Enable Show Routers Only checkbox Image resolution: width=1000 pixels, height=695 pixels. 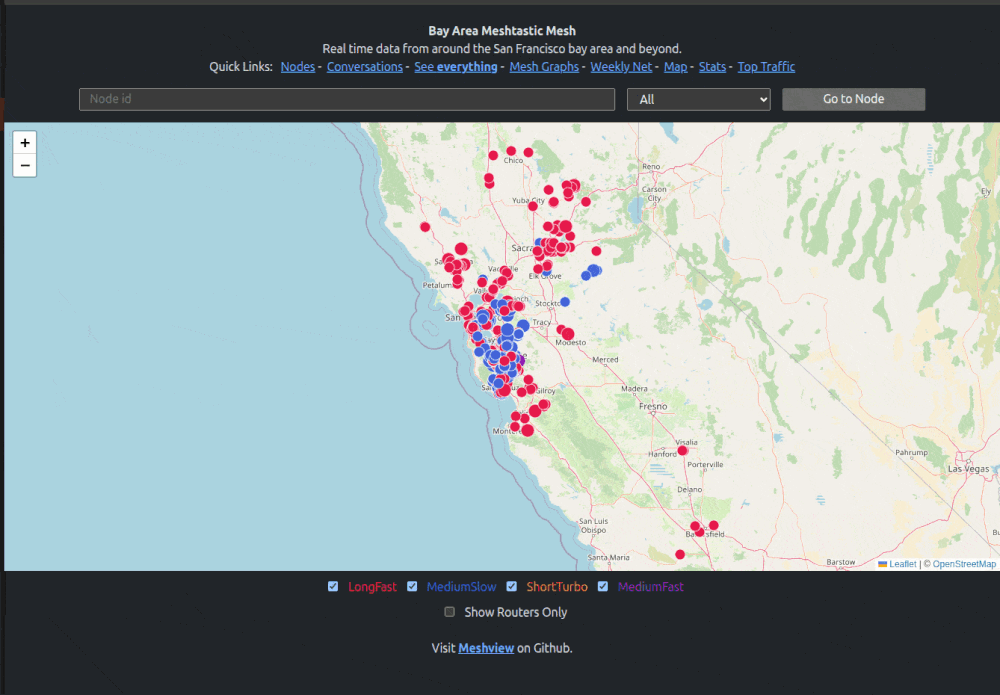tap(450, 612)
